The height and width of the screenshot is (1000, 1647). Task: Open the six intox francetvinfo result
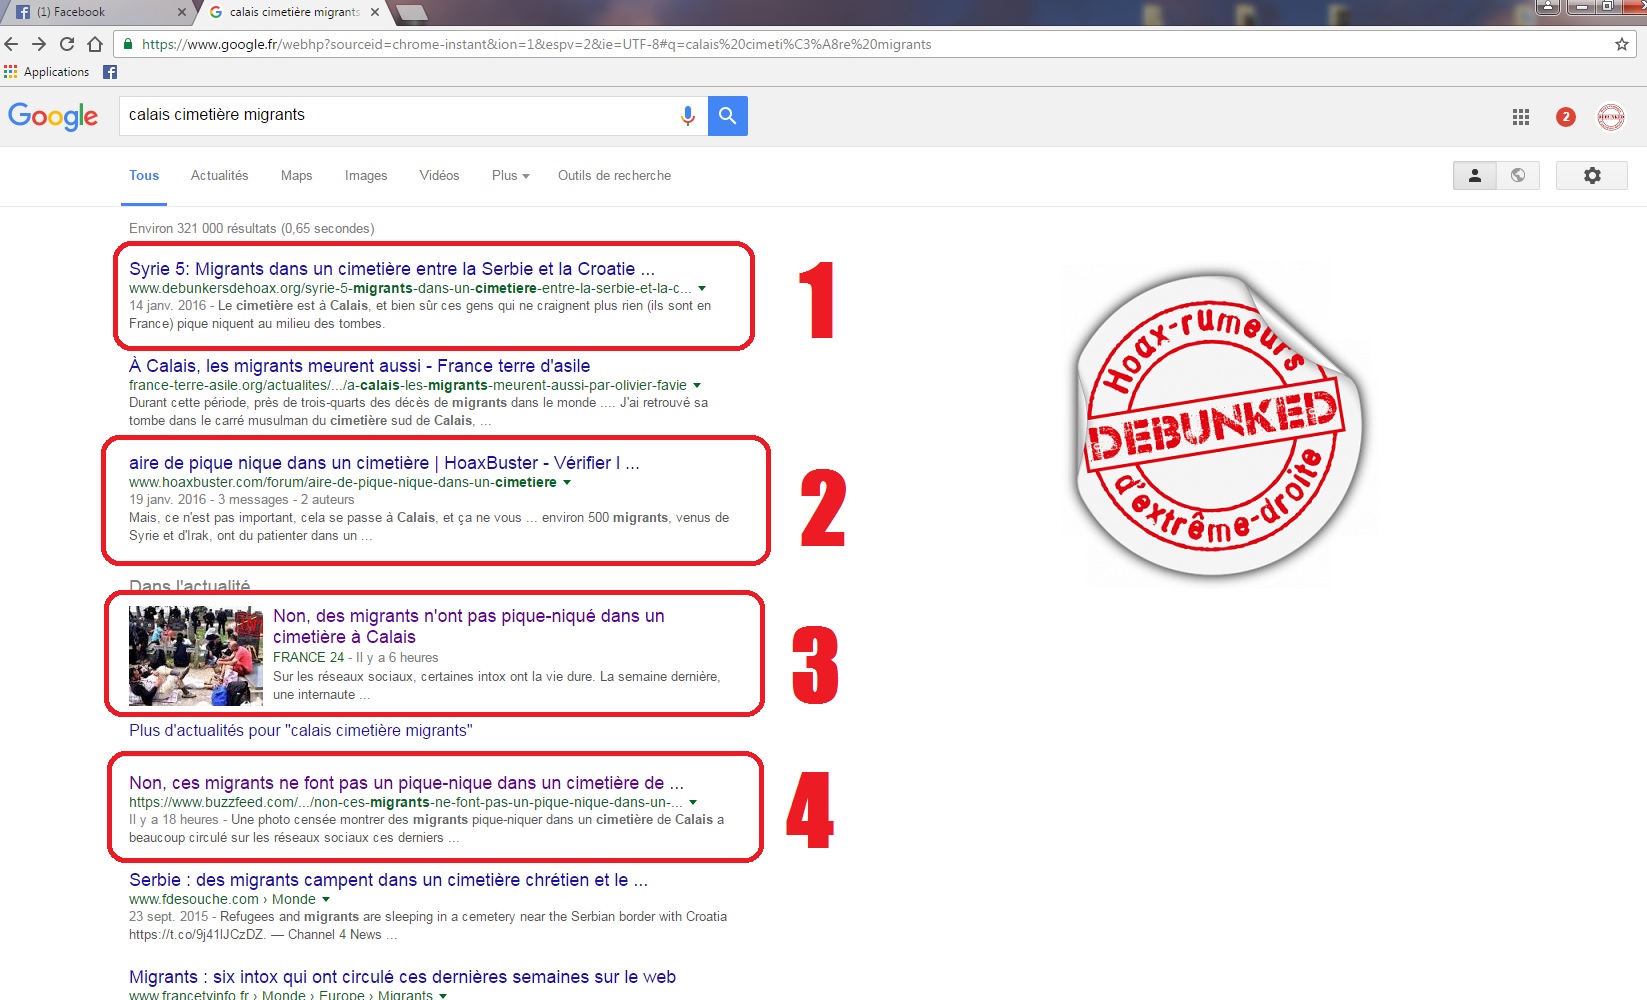[402, 976]
